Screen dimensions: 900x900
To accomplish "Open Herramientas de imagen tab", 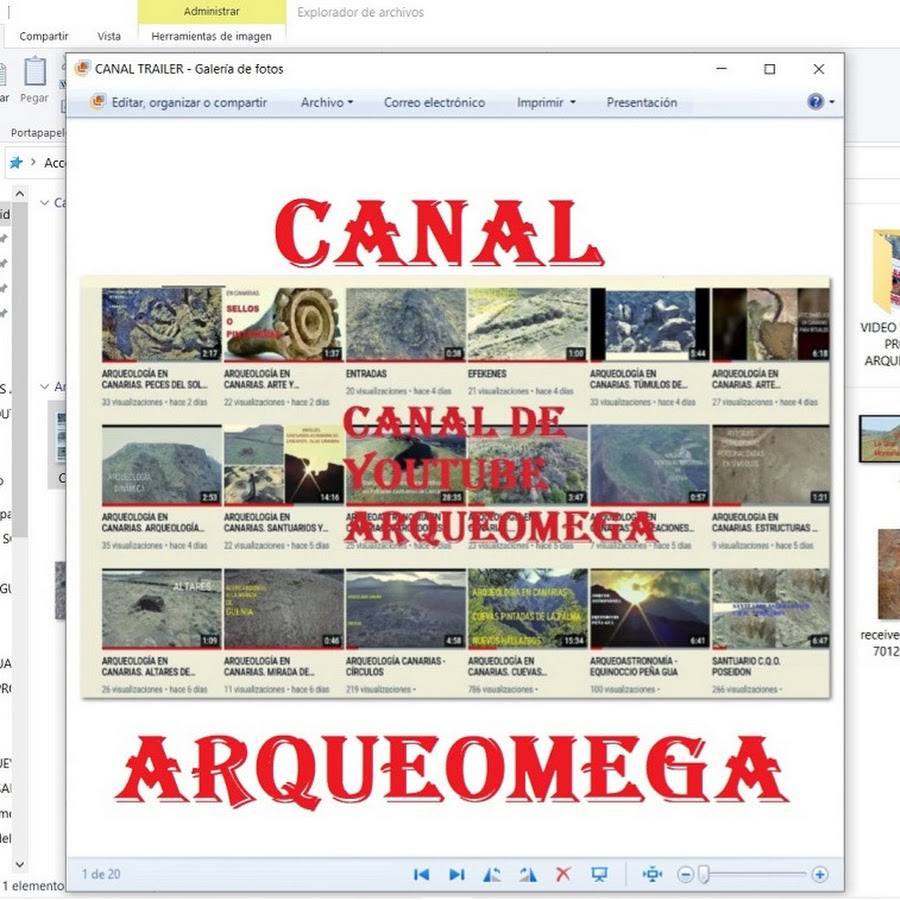I will 211,36.
